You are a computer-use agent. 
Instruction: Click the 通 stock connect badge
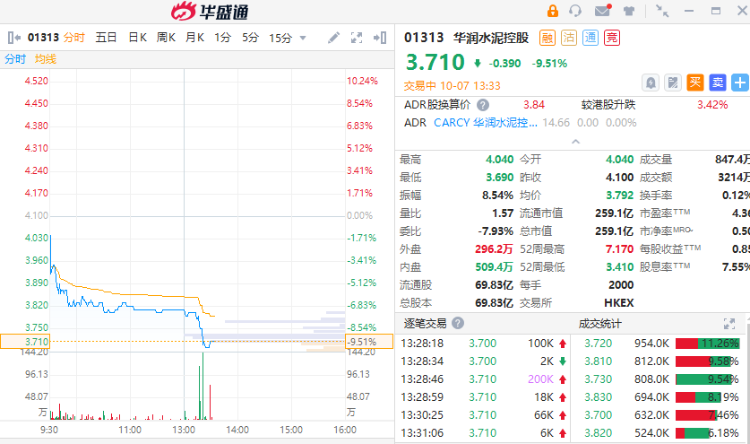[x=590, y=38]
